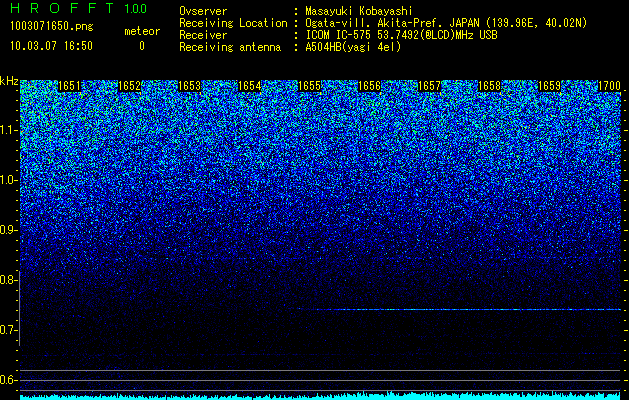This screenshot has height=400, width=629.
Task: Click the observer name Masayuki Kobayashi
Action: 359,11
